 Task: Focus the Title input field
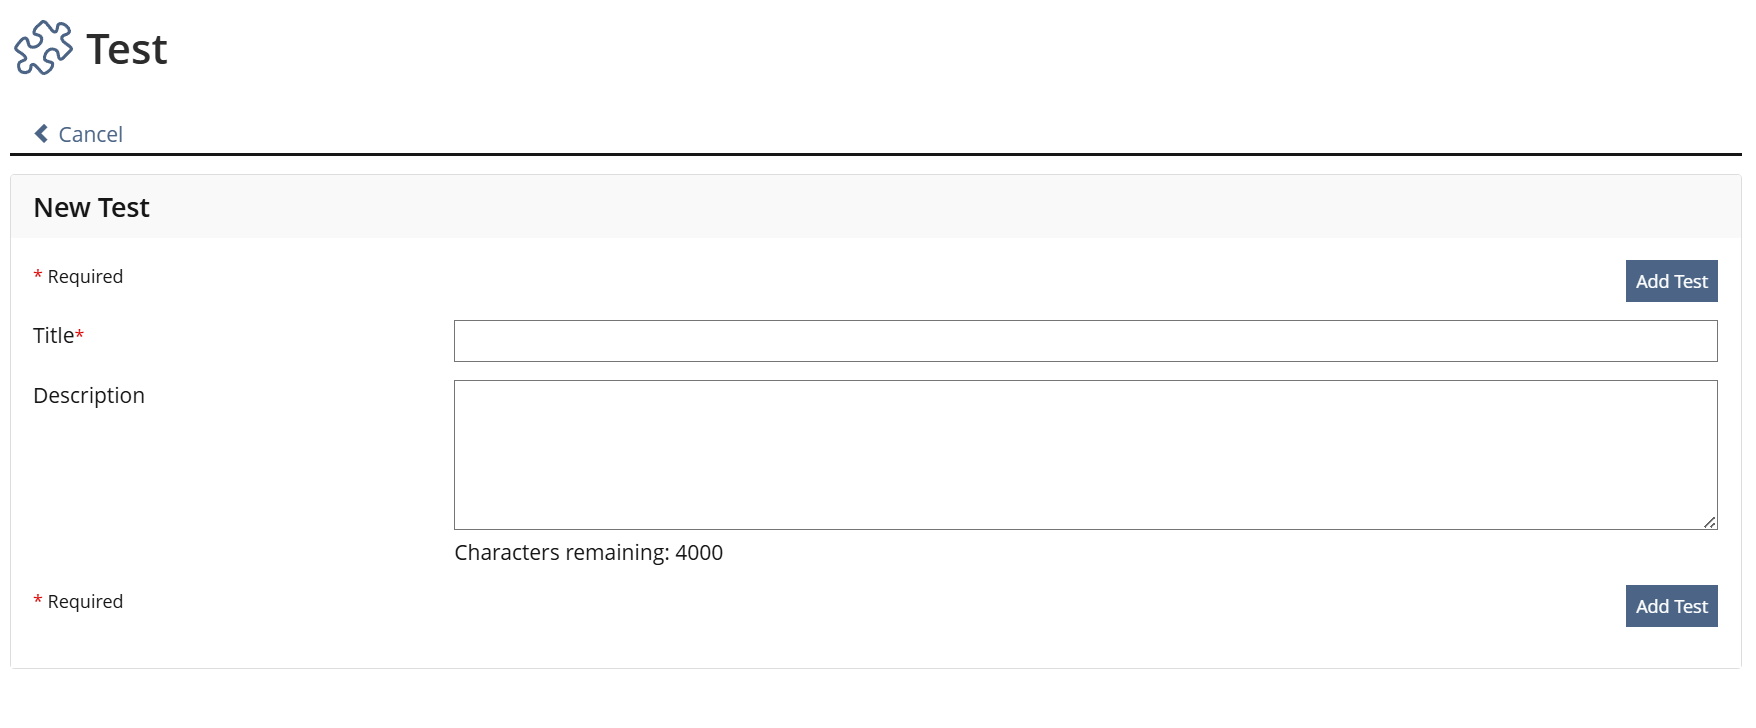1085,341
